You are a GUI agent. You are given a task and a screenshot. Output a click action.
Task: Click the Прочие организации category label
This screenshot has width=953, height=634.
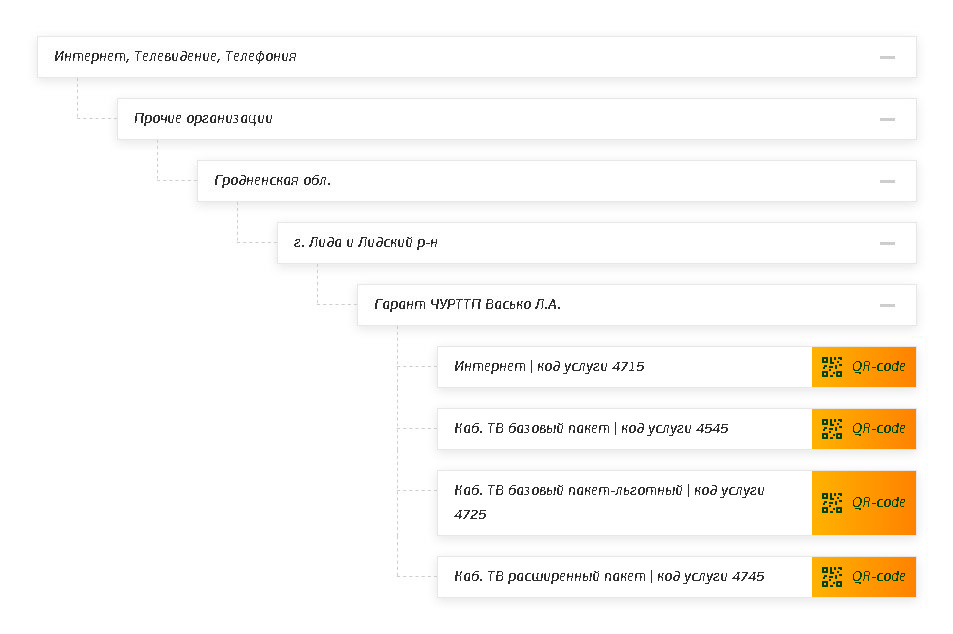click(203, 119)
